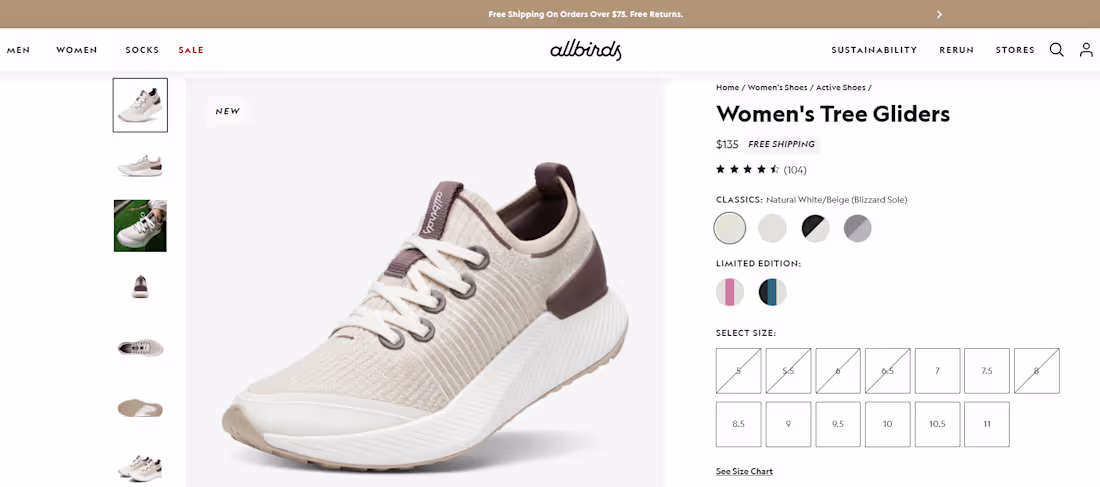Image resolution: width=1100 pixels, height=487 pixels.
Task: Open the search magnifier icon
Action: click(x=1056, y=50)
